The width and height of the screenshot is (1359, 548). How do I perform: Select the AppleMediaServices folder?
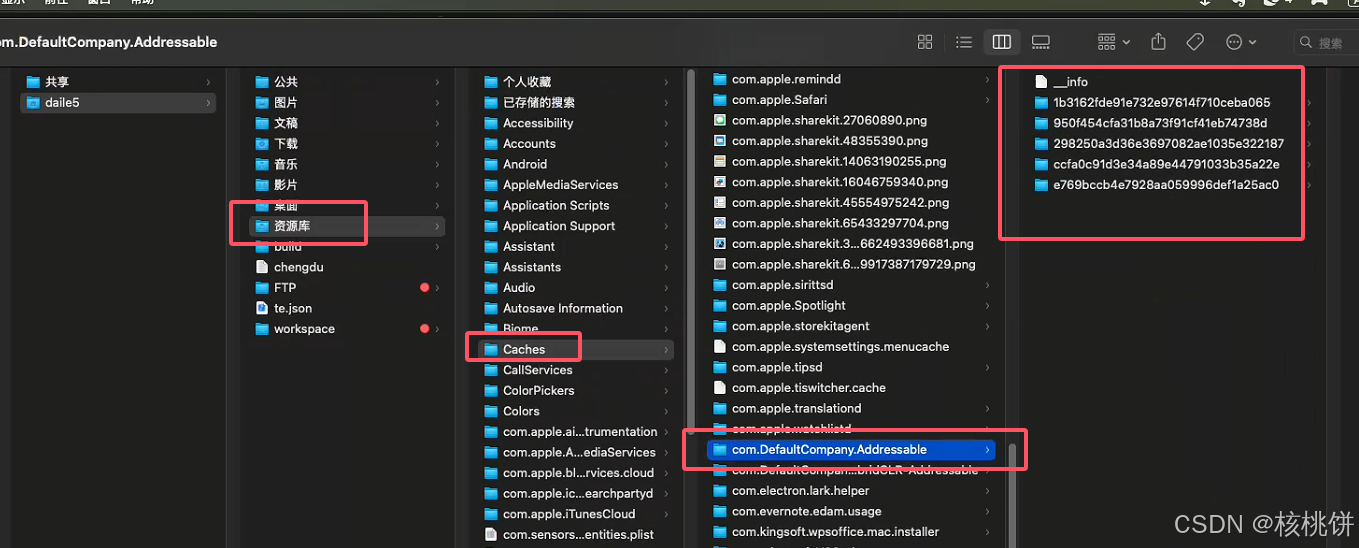[x=575, y=185]
